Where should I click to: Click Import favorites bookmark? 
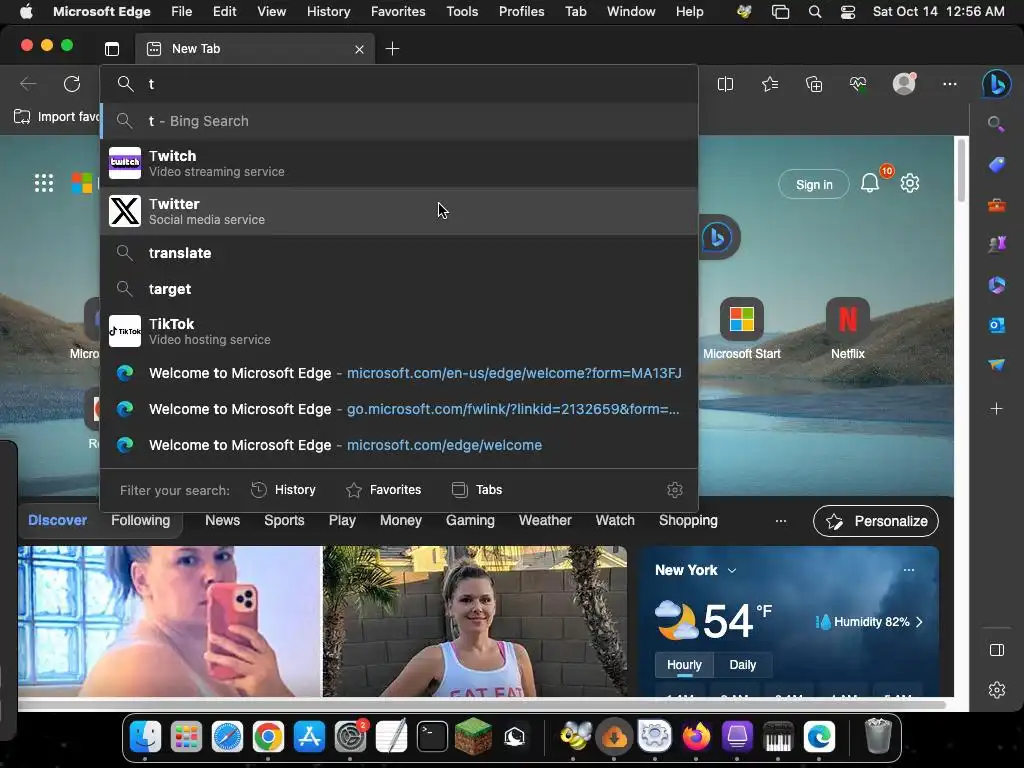pos(56,117)
